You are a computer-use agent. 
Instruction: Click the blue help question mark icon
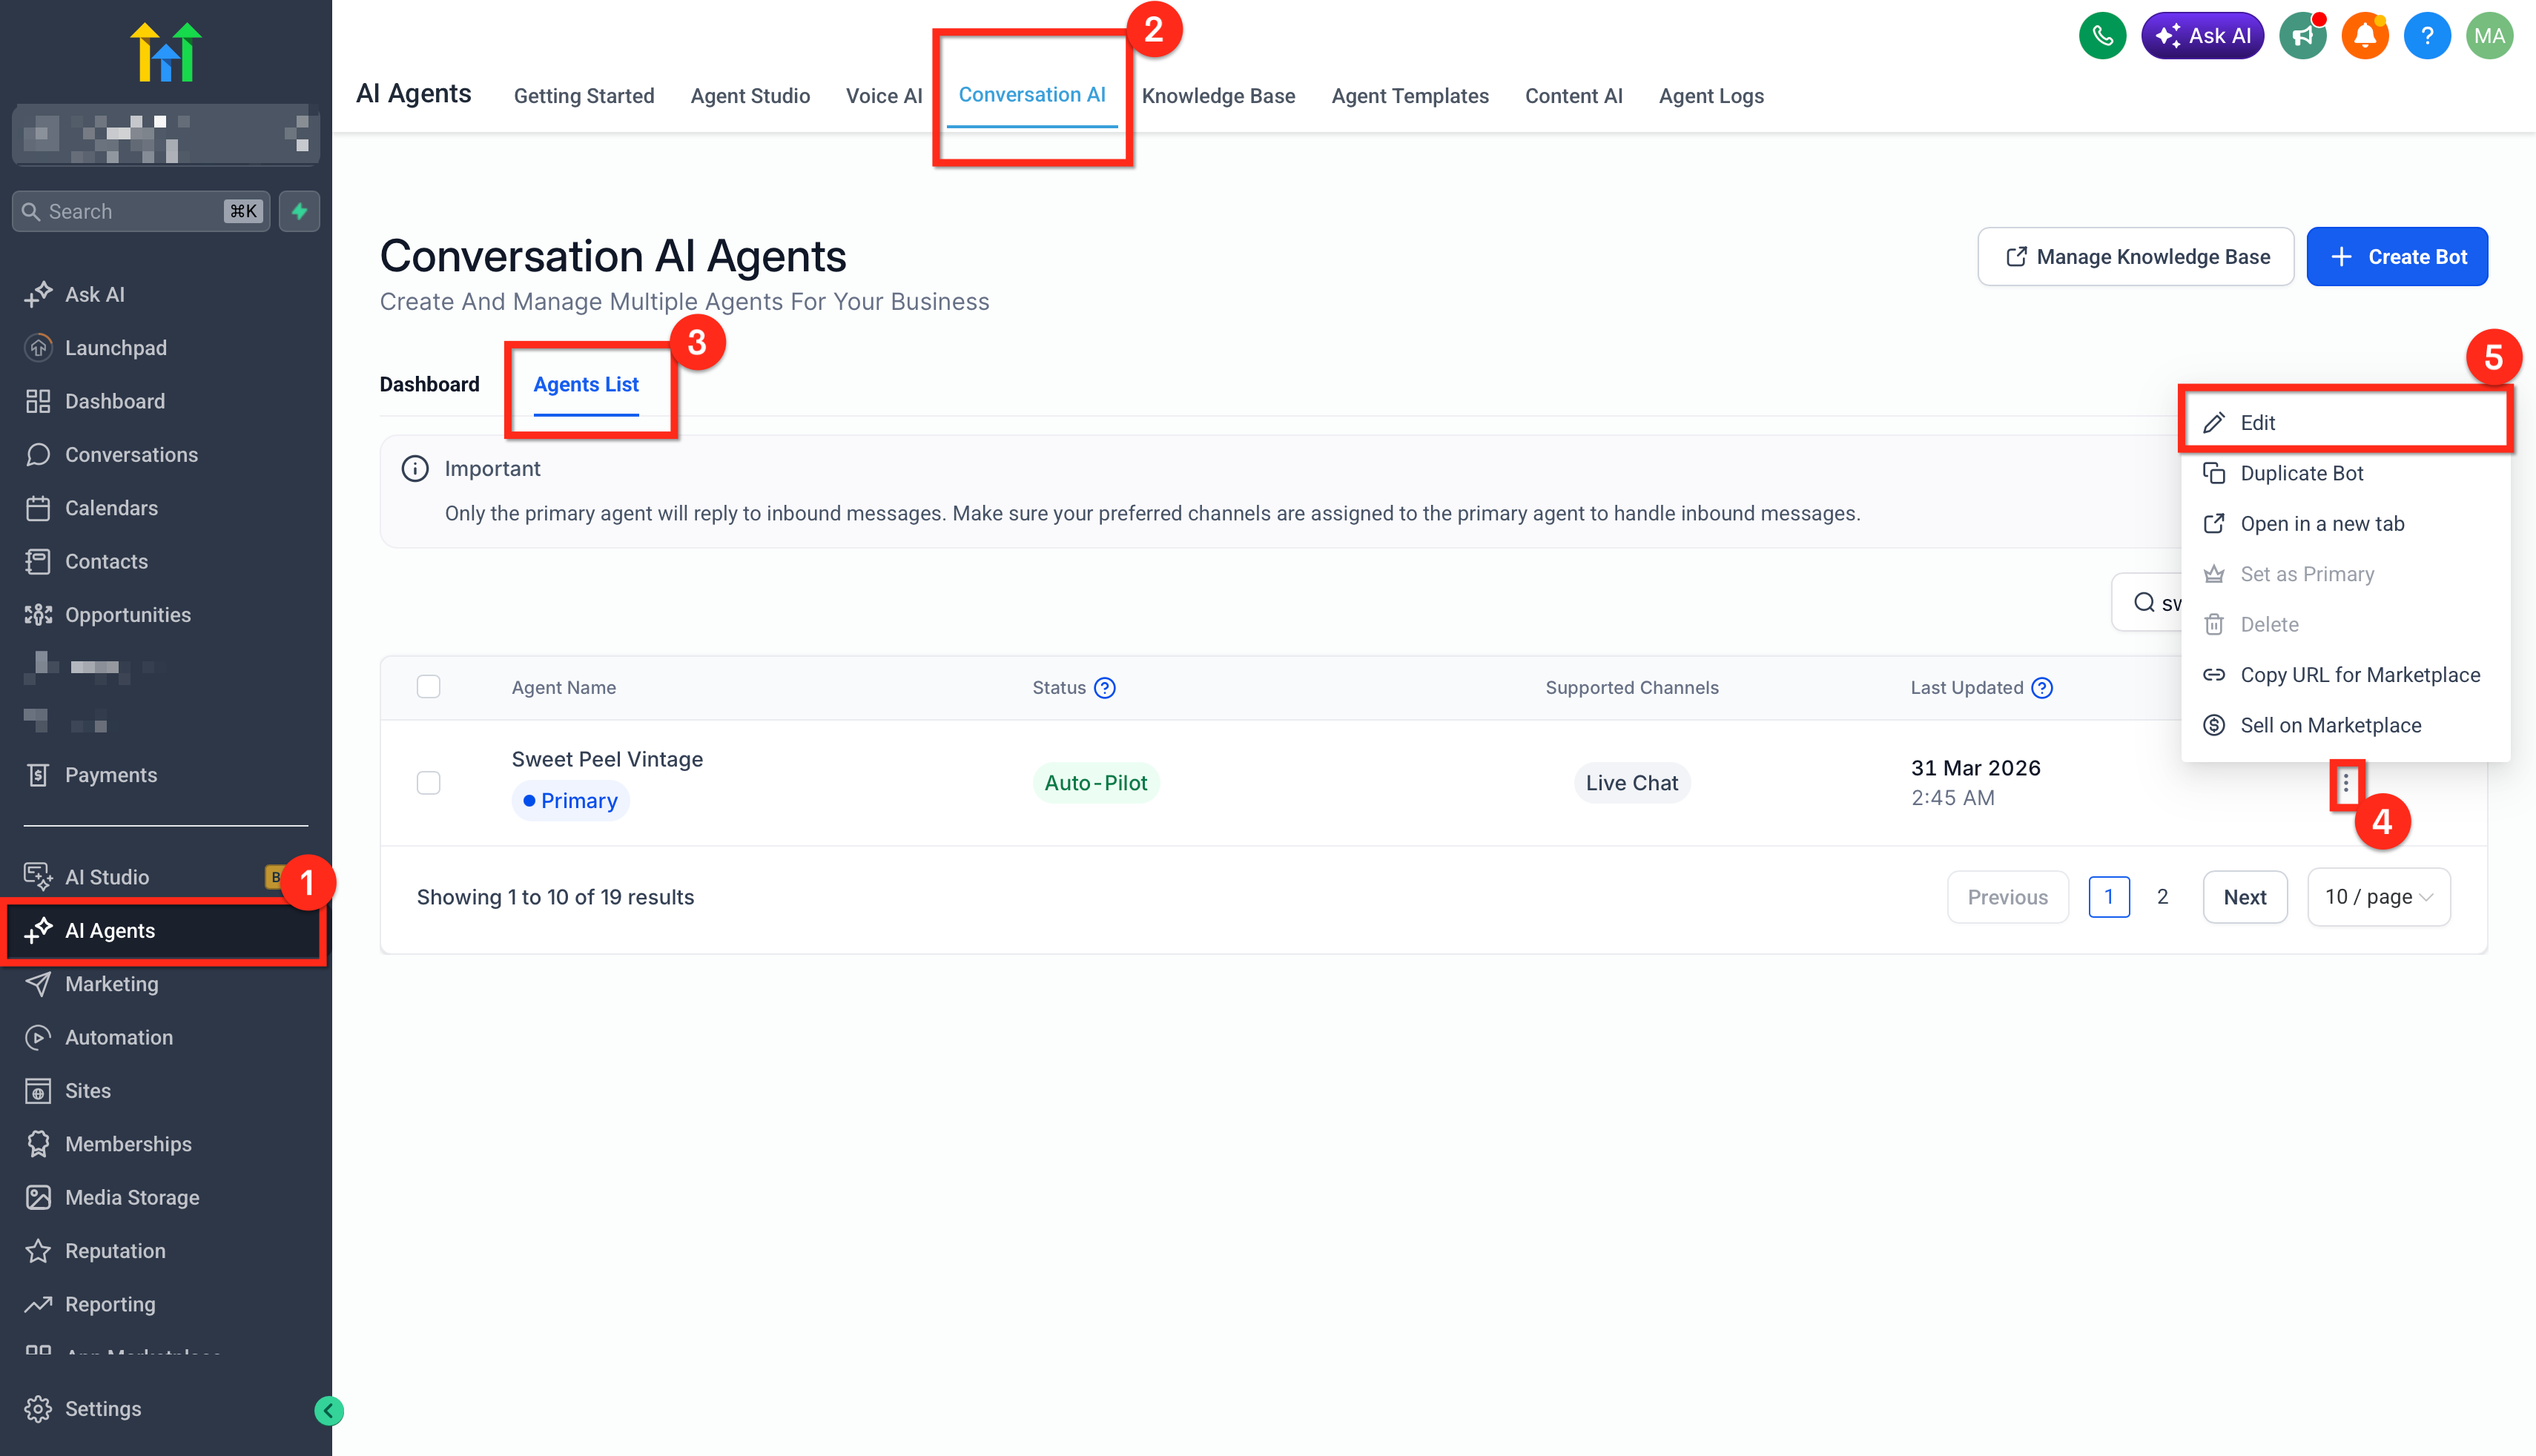[2426, 36]
